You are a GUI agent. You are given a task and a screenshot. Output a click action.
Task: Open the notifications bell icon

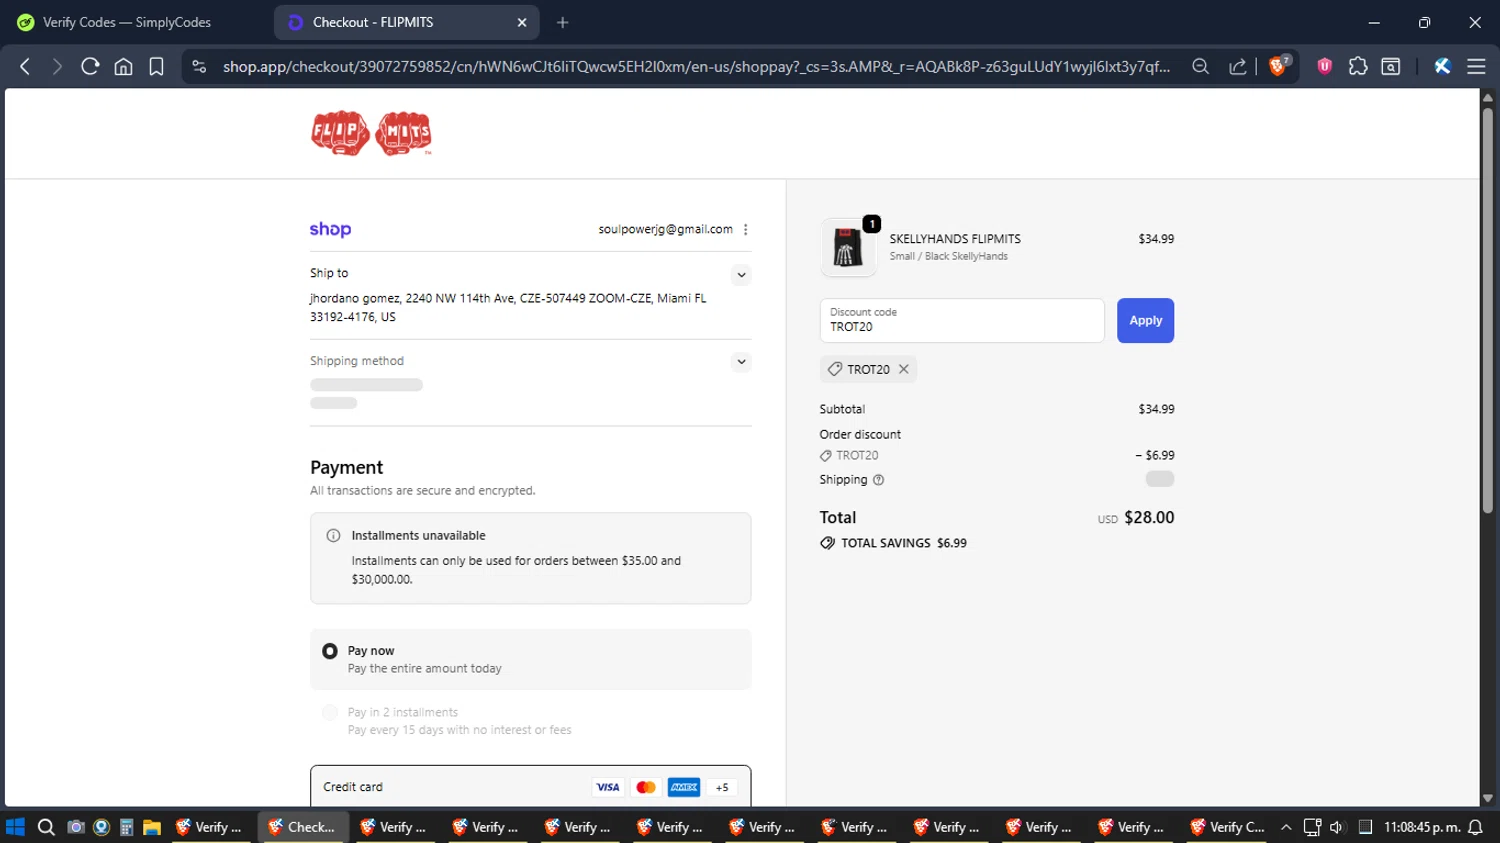pyautogui.click(x=1475, y=827)
